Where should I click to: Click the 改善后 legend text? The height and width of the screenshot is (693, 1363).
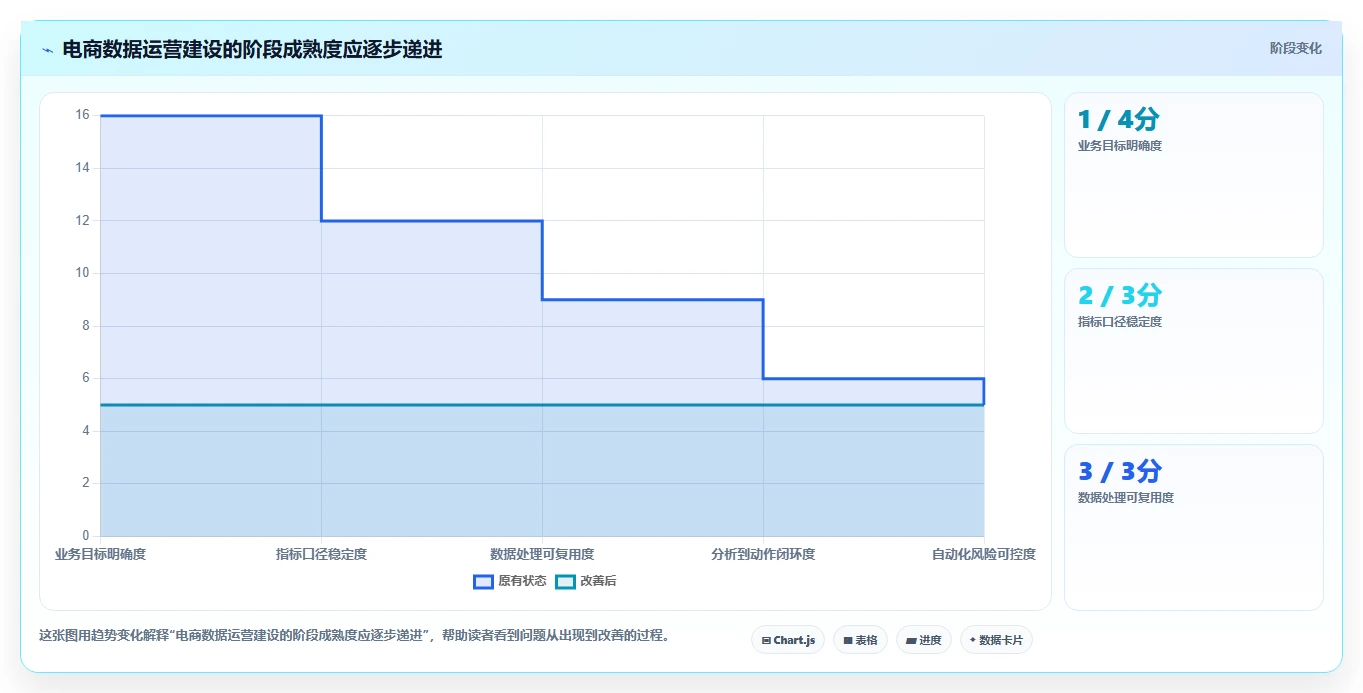598,581
